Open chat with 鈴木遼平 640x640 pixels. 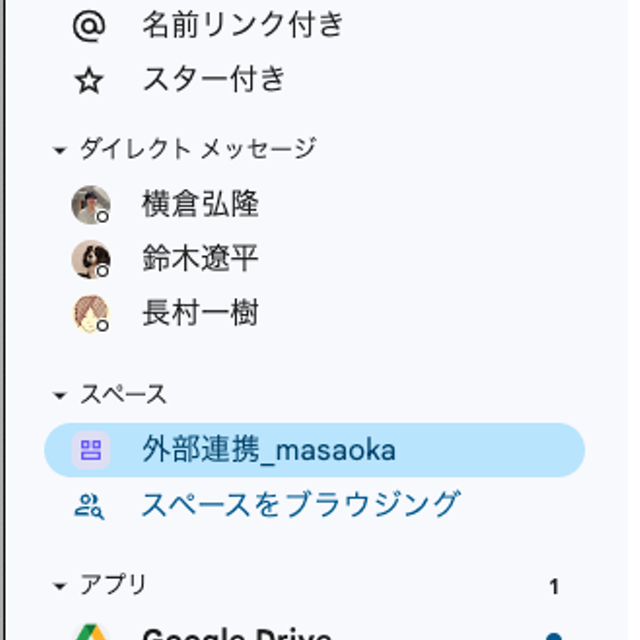[201, 260]
